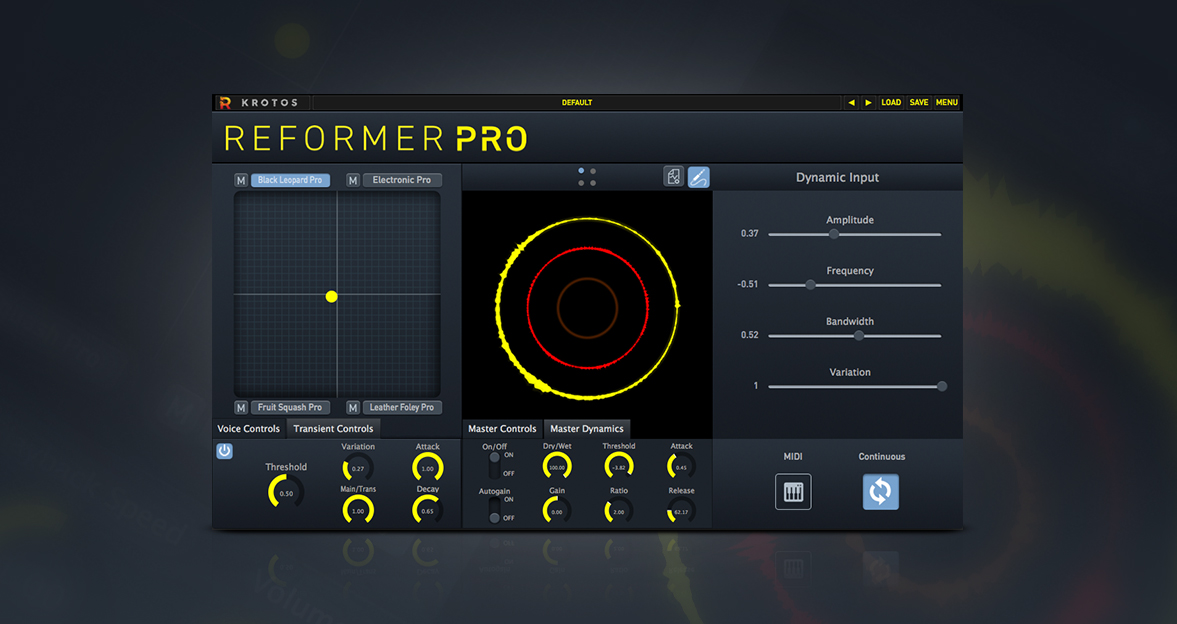
Task: Open the MENU button
Action: tap(947, 103)
